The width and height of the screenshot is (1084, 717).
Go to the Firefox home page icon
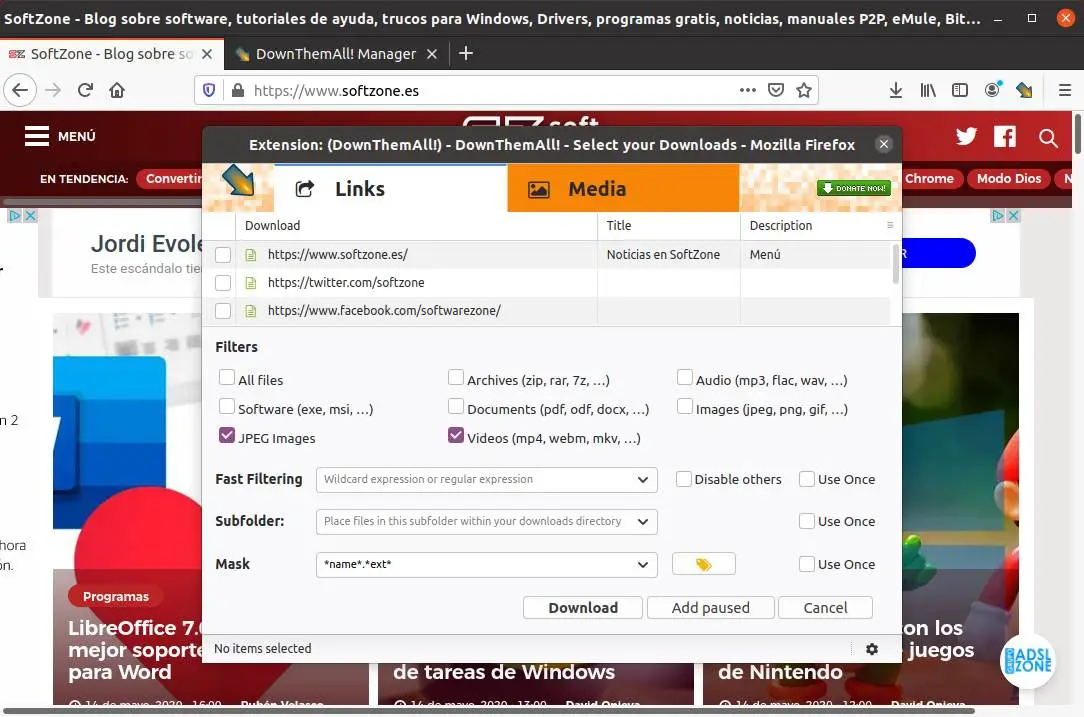(x=117, y=91)
